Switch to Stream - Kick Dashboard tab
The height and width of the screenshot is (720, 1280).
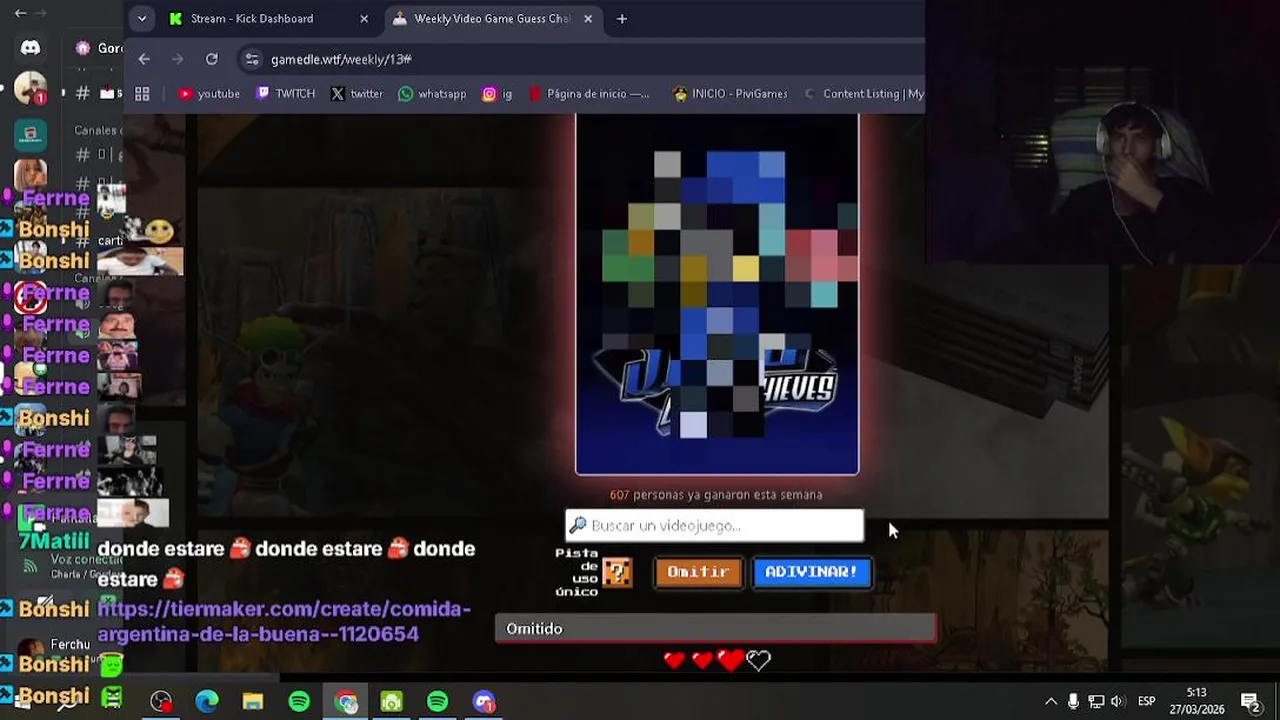pyautogui.click(x=252, y=18)
